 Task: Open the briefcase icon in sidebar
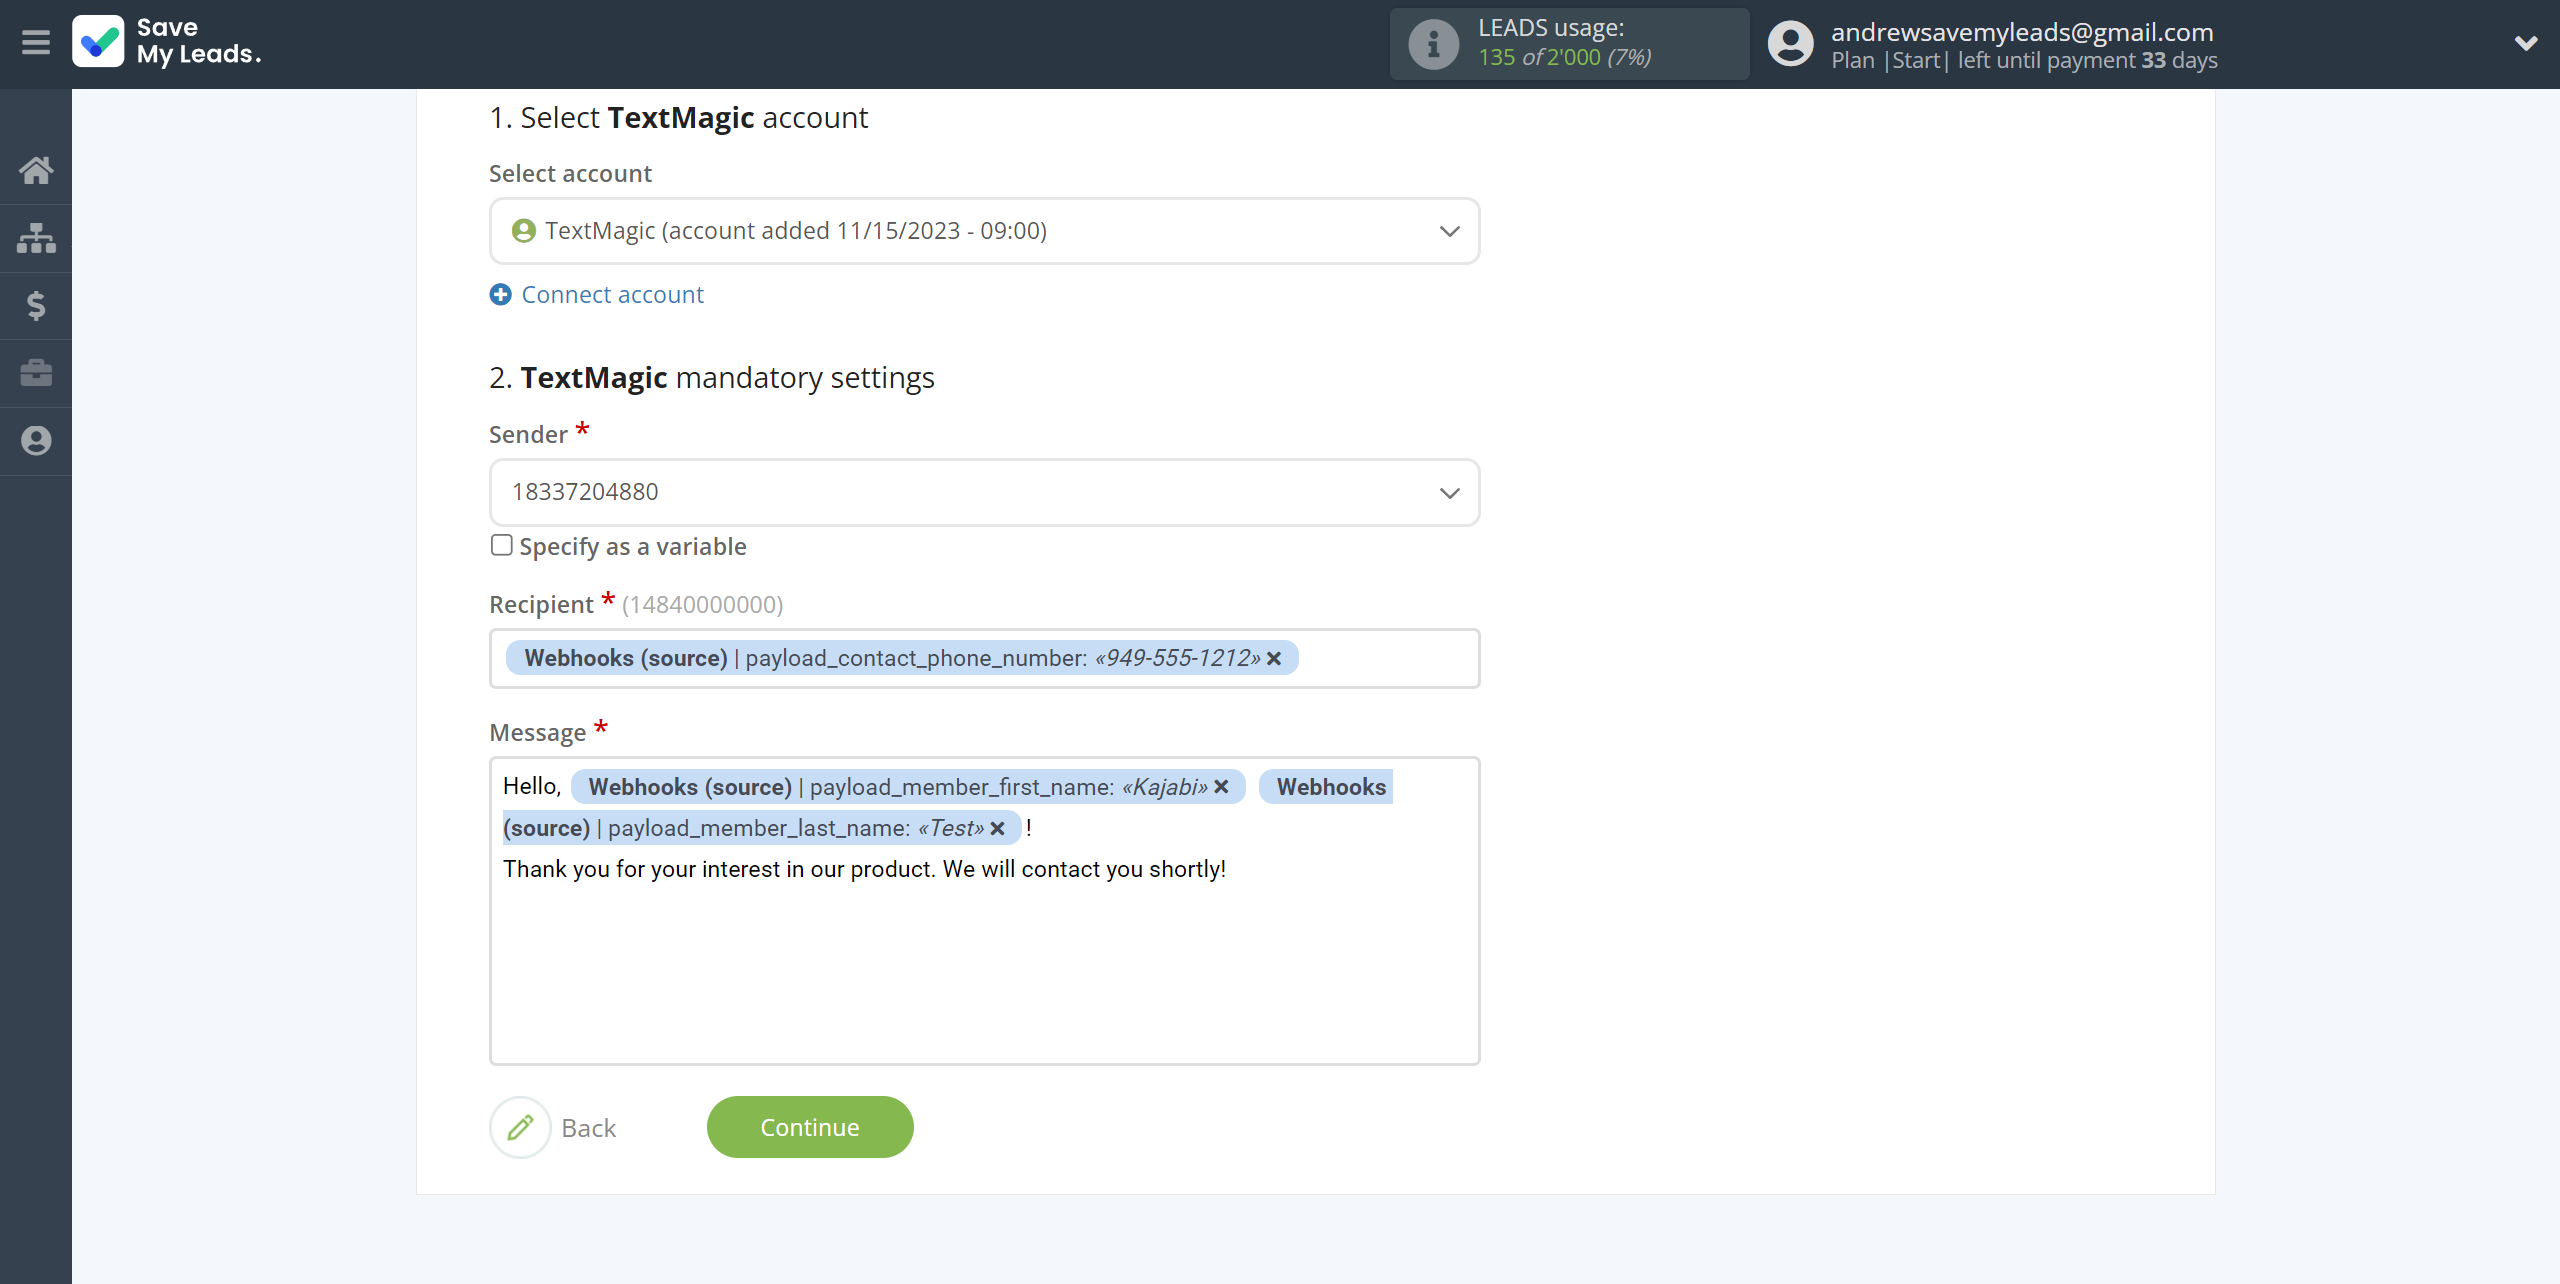[x=36, y=373]
